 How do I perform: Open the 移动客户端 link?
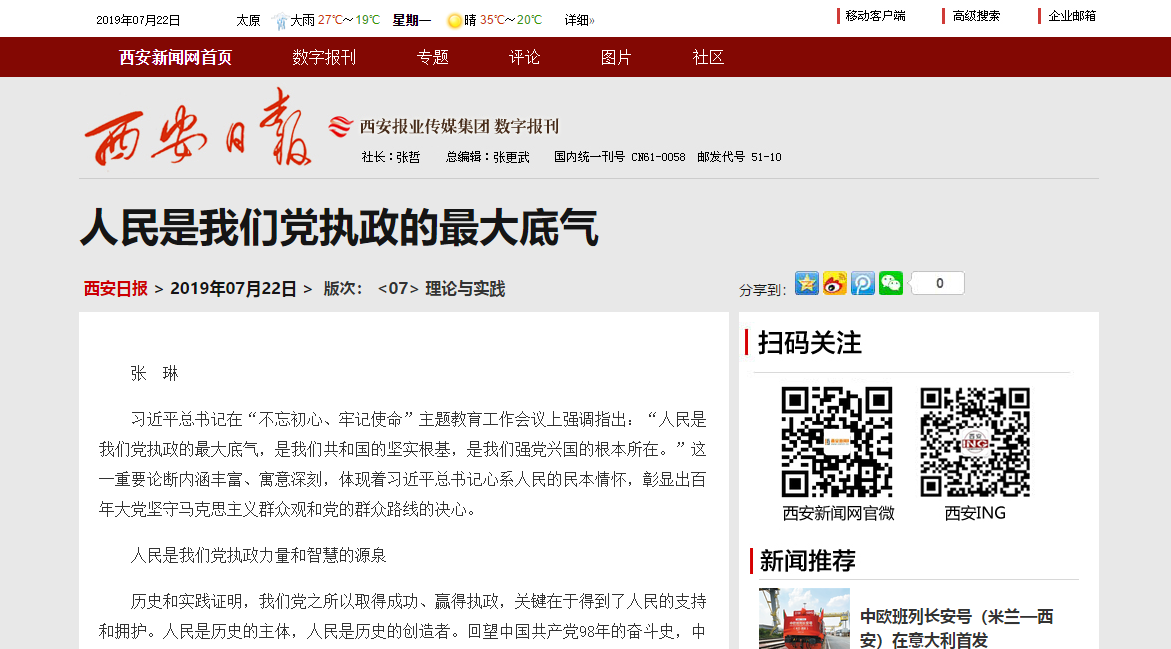coord(875,16)
